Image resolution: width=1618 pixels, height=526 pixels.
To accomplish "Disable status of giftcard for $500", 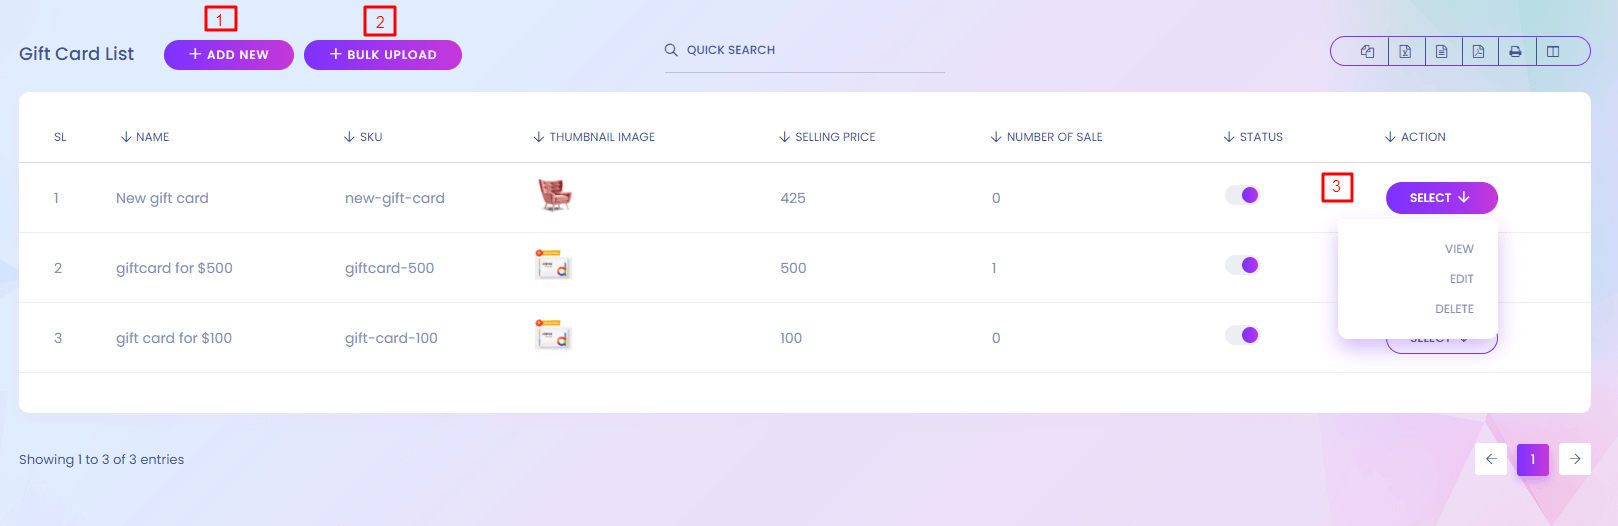I will [x=1242, y=265].
